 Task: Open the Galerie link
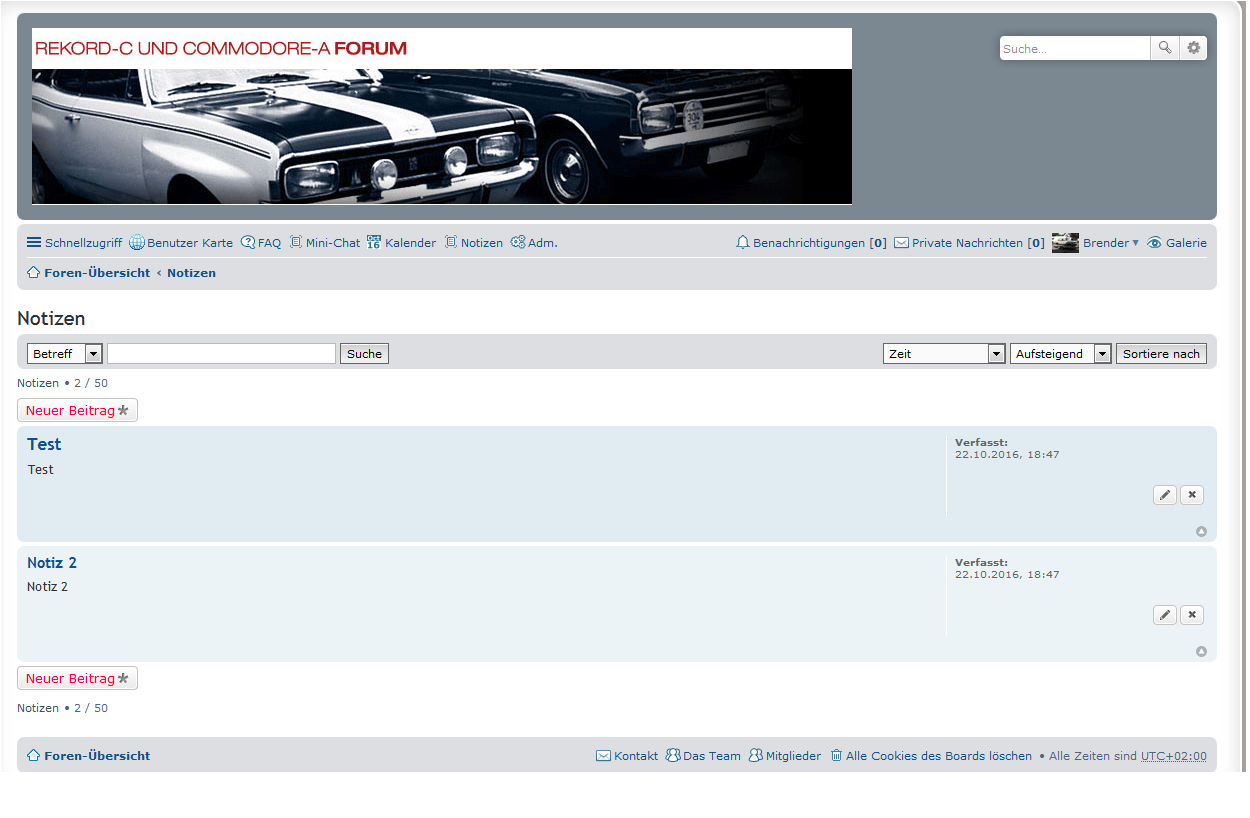coord(1176,243)
